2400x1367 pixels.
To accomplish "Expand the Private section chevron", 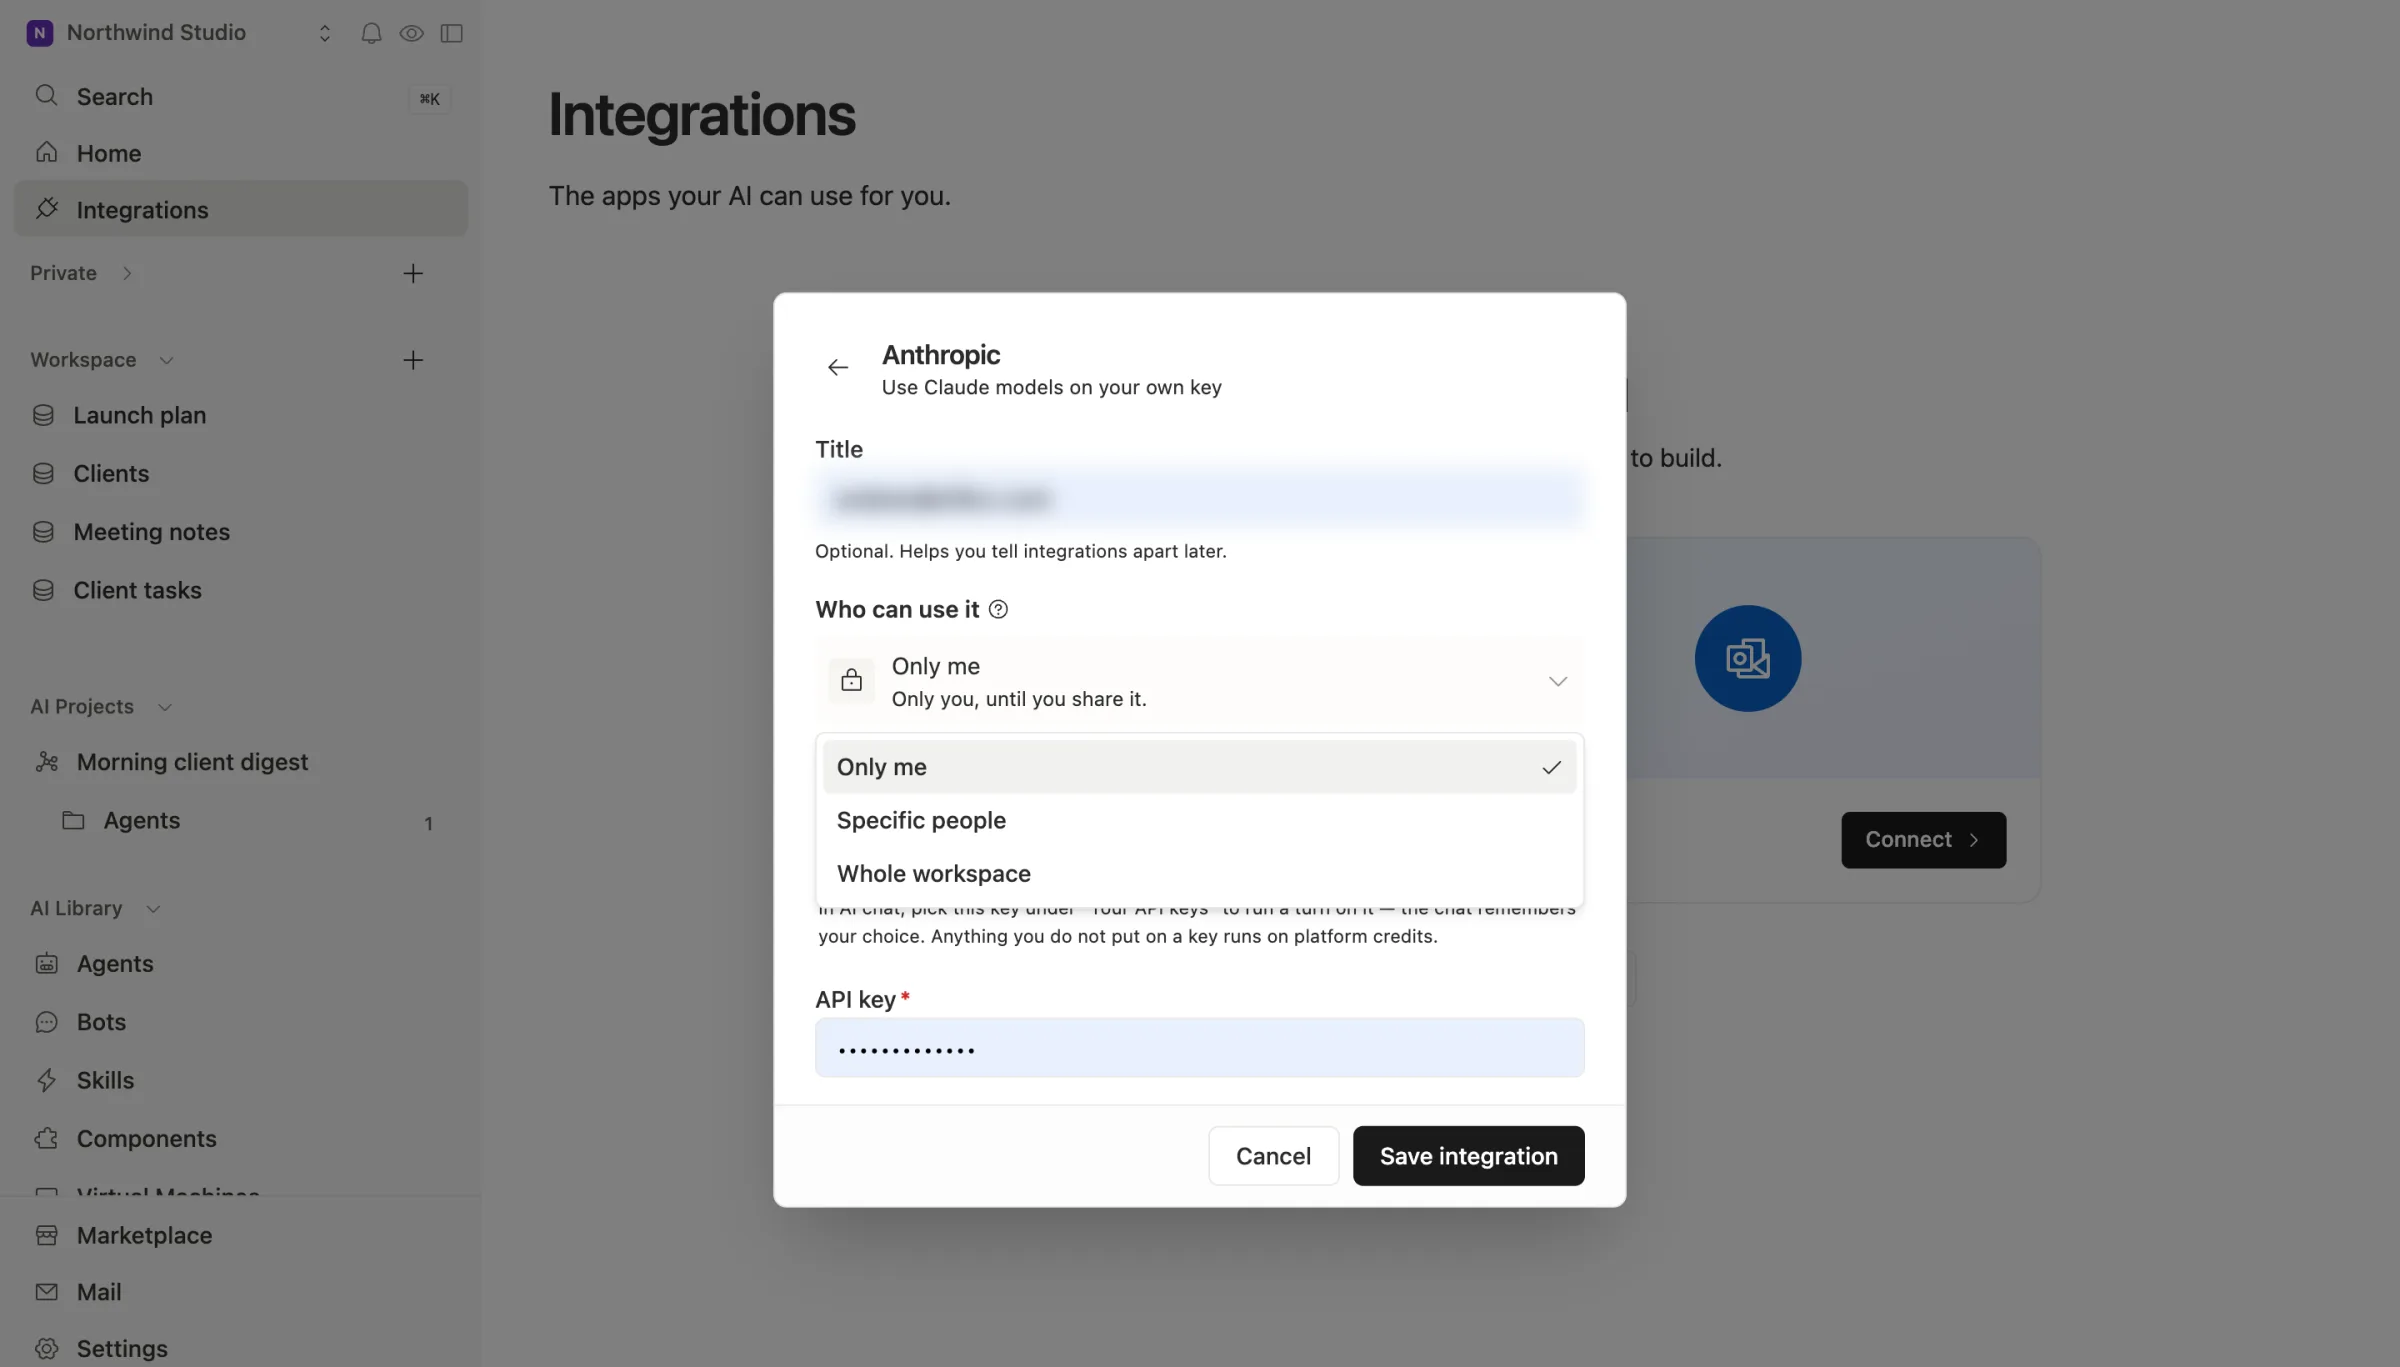I will pyautogui.click(x=127, y=273).
